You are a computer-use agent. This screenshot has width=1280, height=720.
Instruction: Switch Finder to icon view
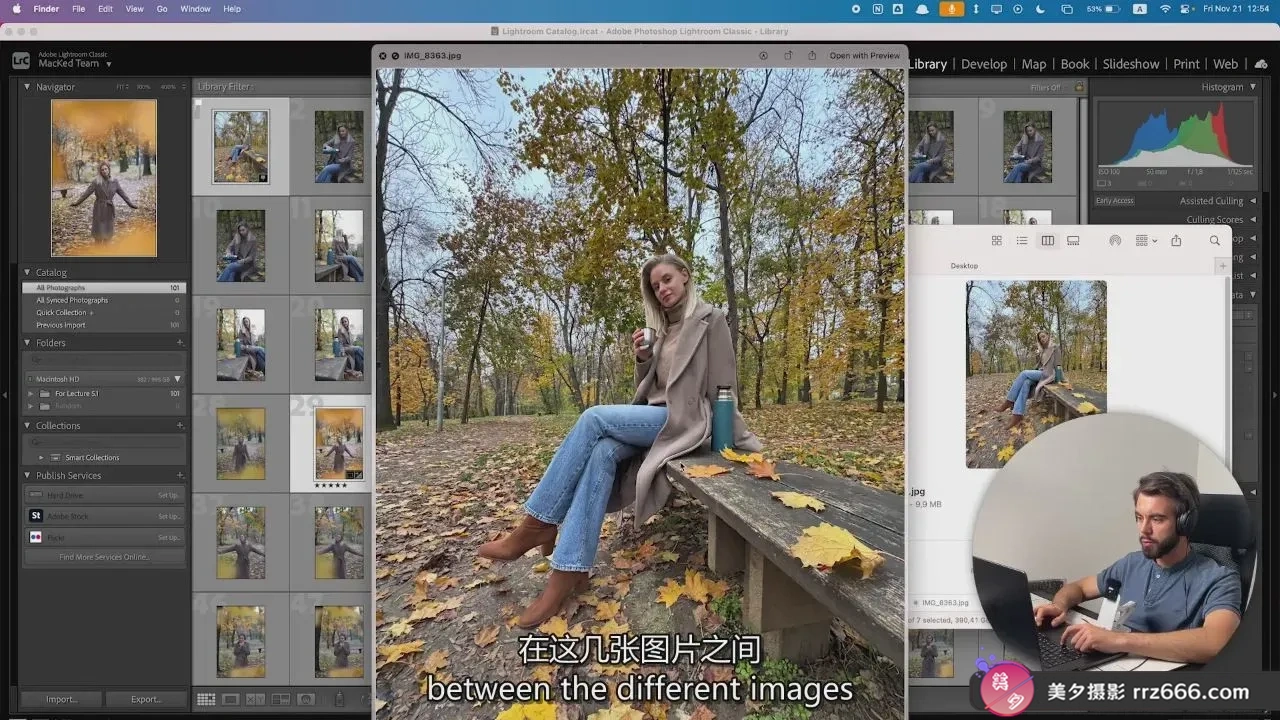tap(997, 241)
